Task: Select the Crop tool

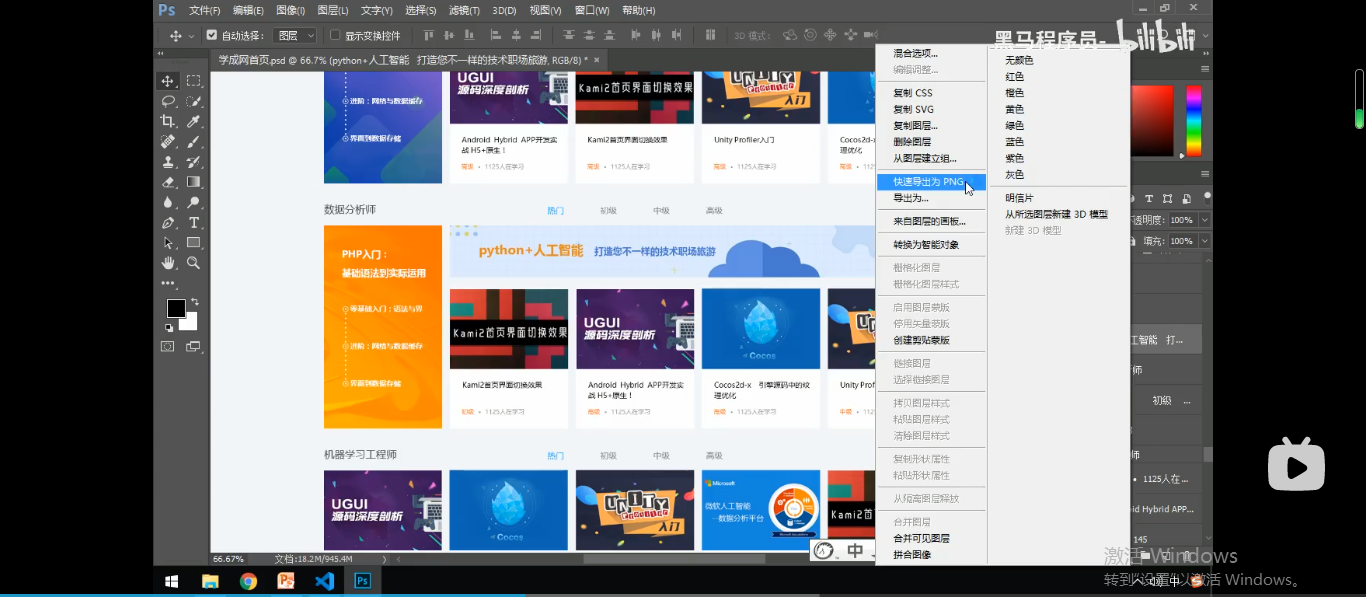Action: pos(168,121)
